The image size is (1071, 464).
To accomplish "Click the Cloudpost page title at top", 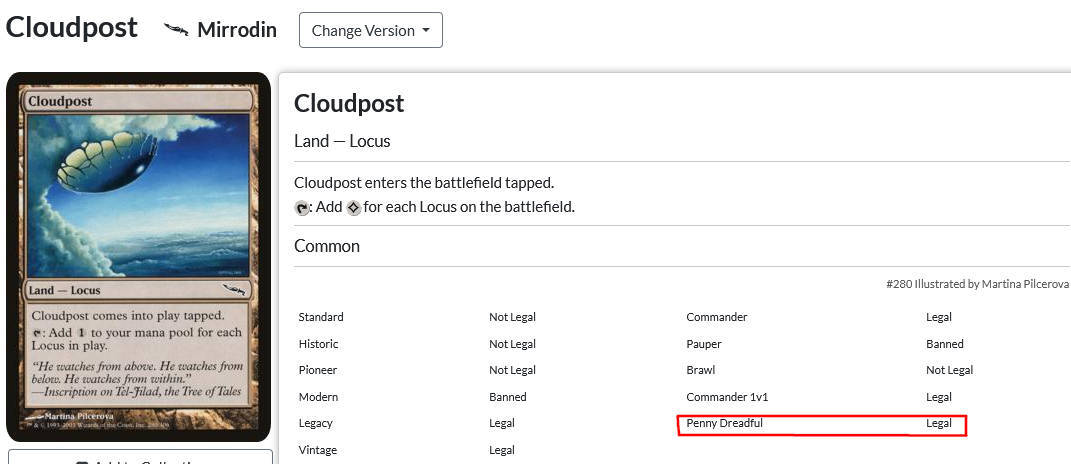I will coord(71,28).
